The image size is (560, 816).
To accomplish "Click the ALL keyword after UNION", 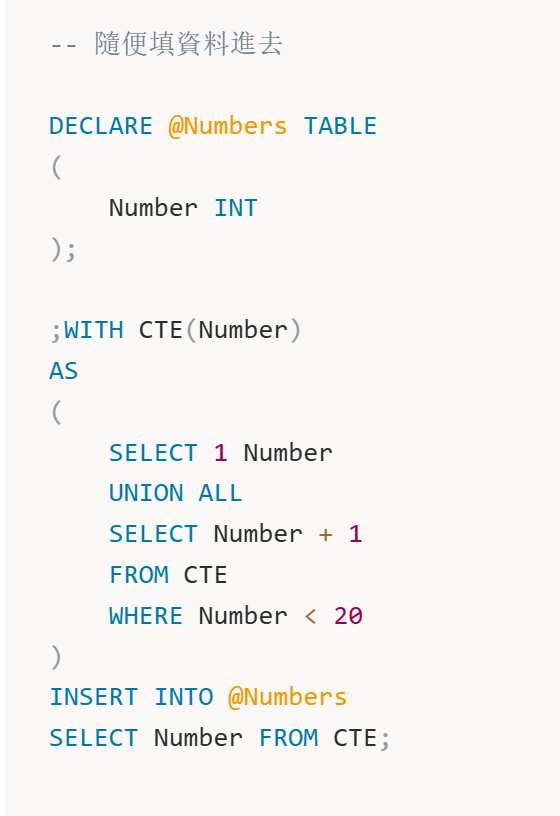I will pos(220,493).
